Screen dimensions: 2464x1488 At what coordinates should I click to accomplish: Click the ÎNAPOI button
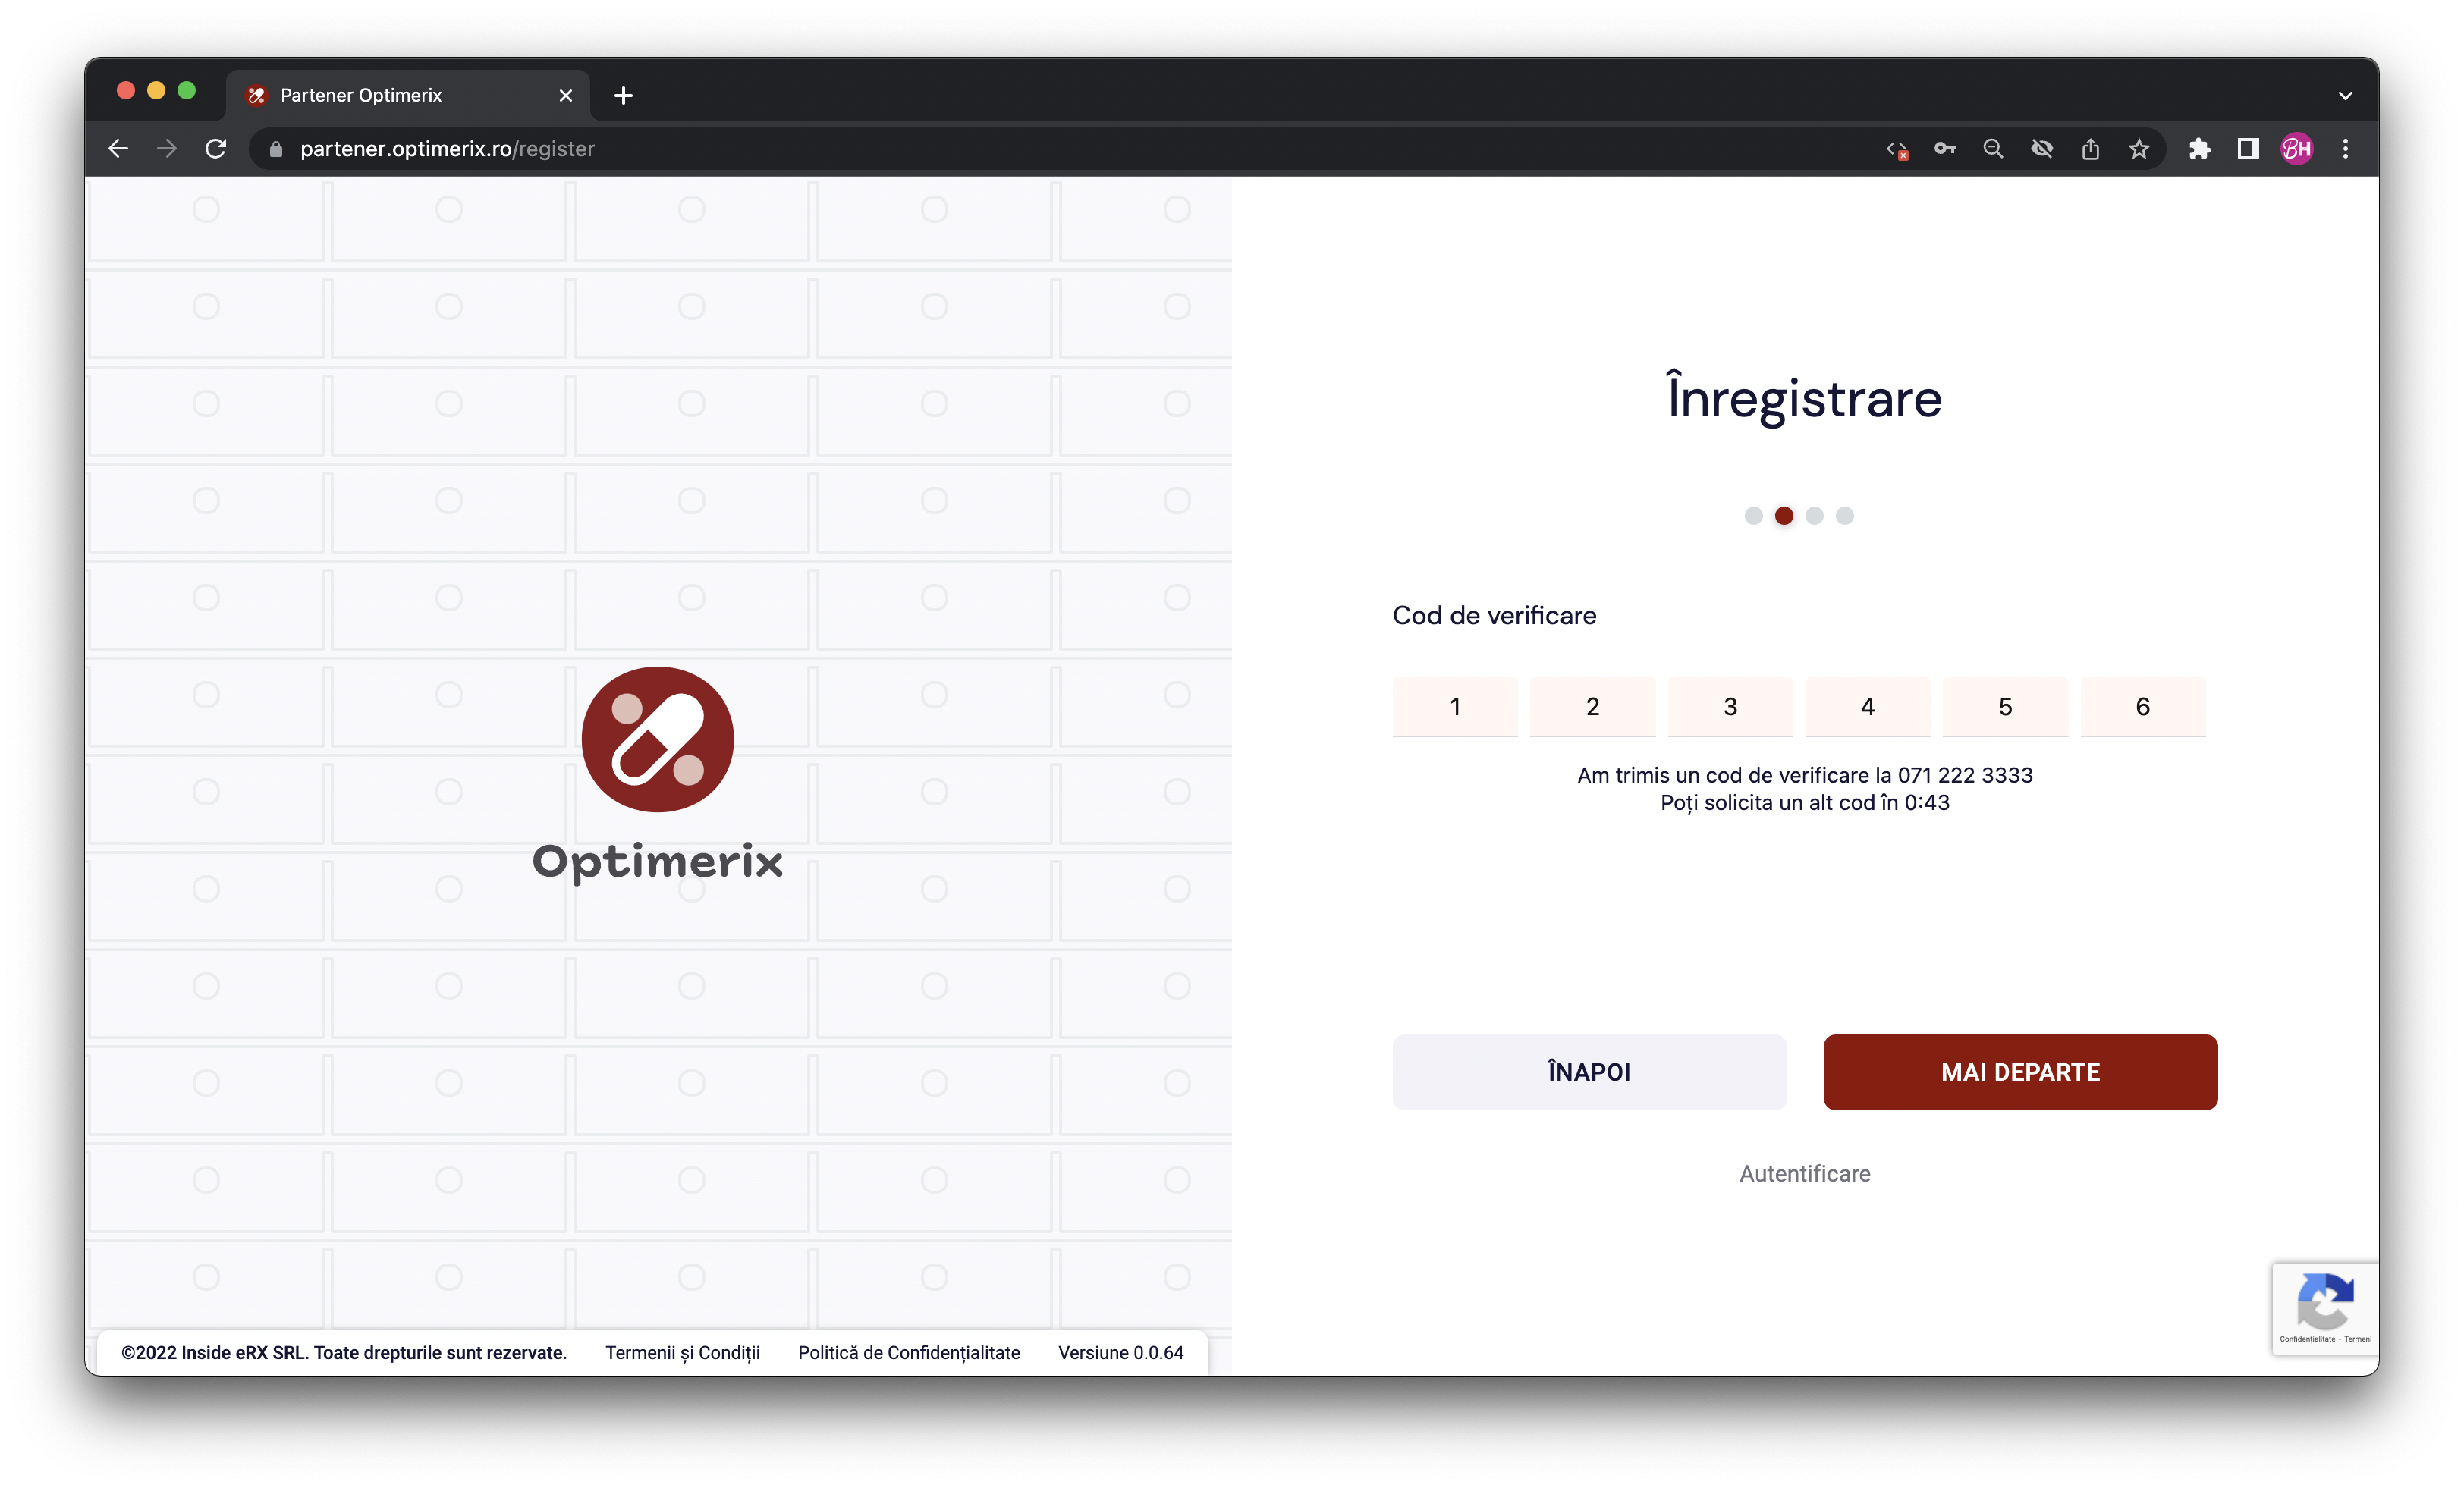(1589, 1072)
